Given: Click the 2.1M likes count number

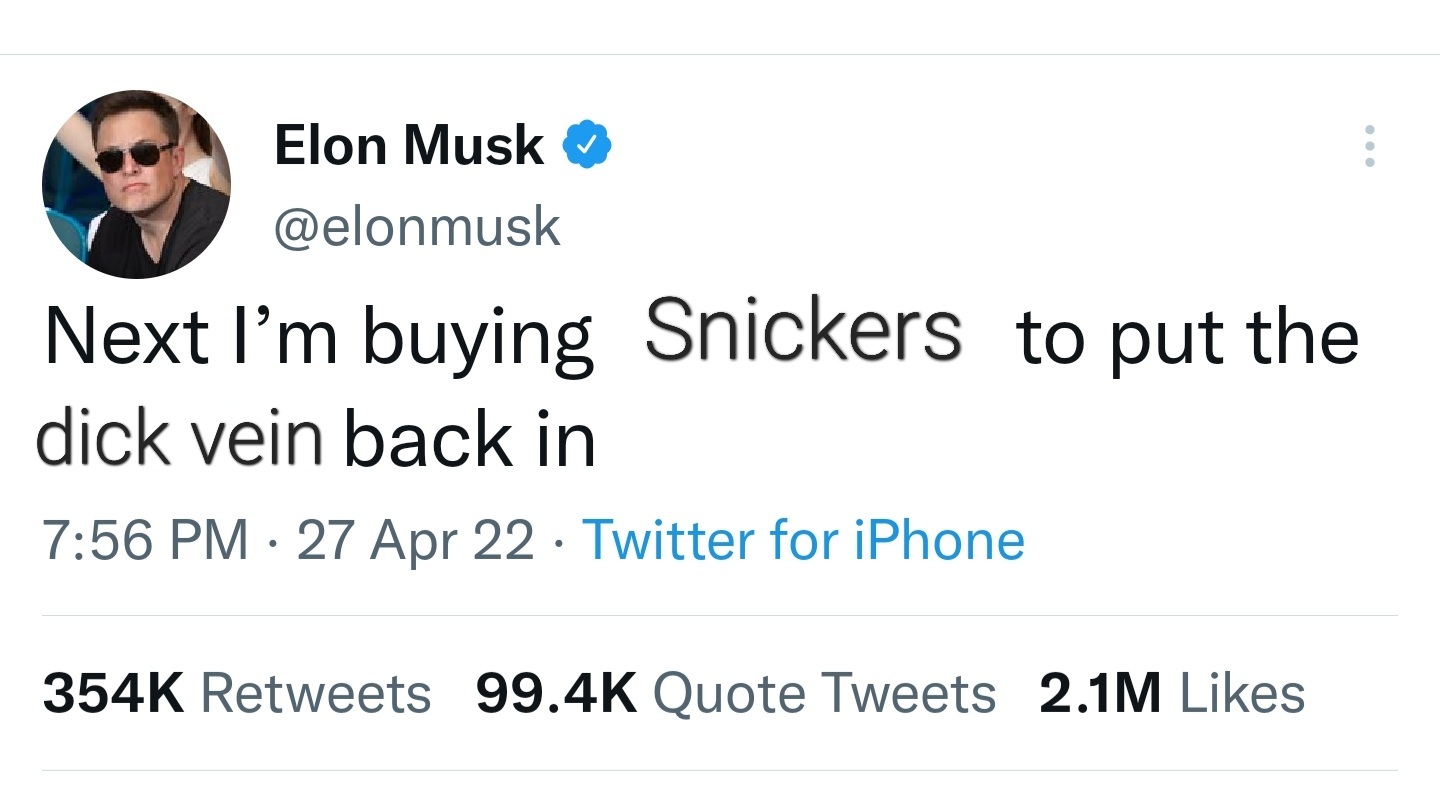Looking at the screenshot, I should click(1100, 693).
